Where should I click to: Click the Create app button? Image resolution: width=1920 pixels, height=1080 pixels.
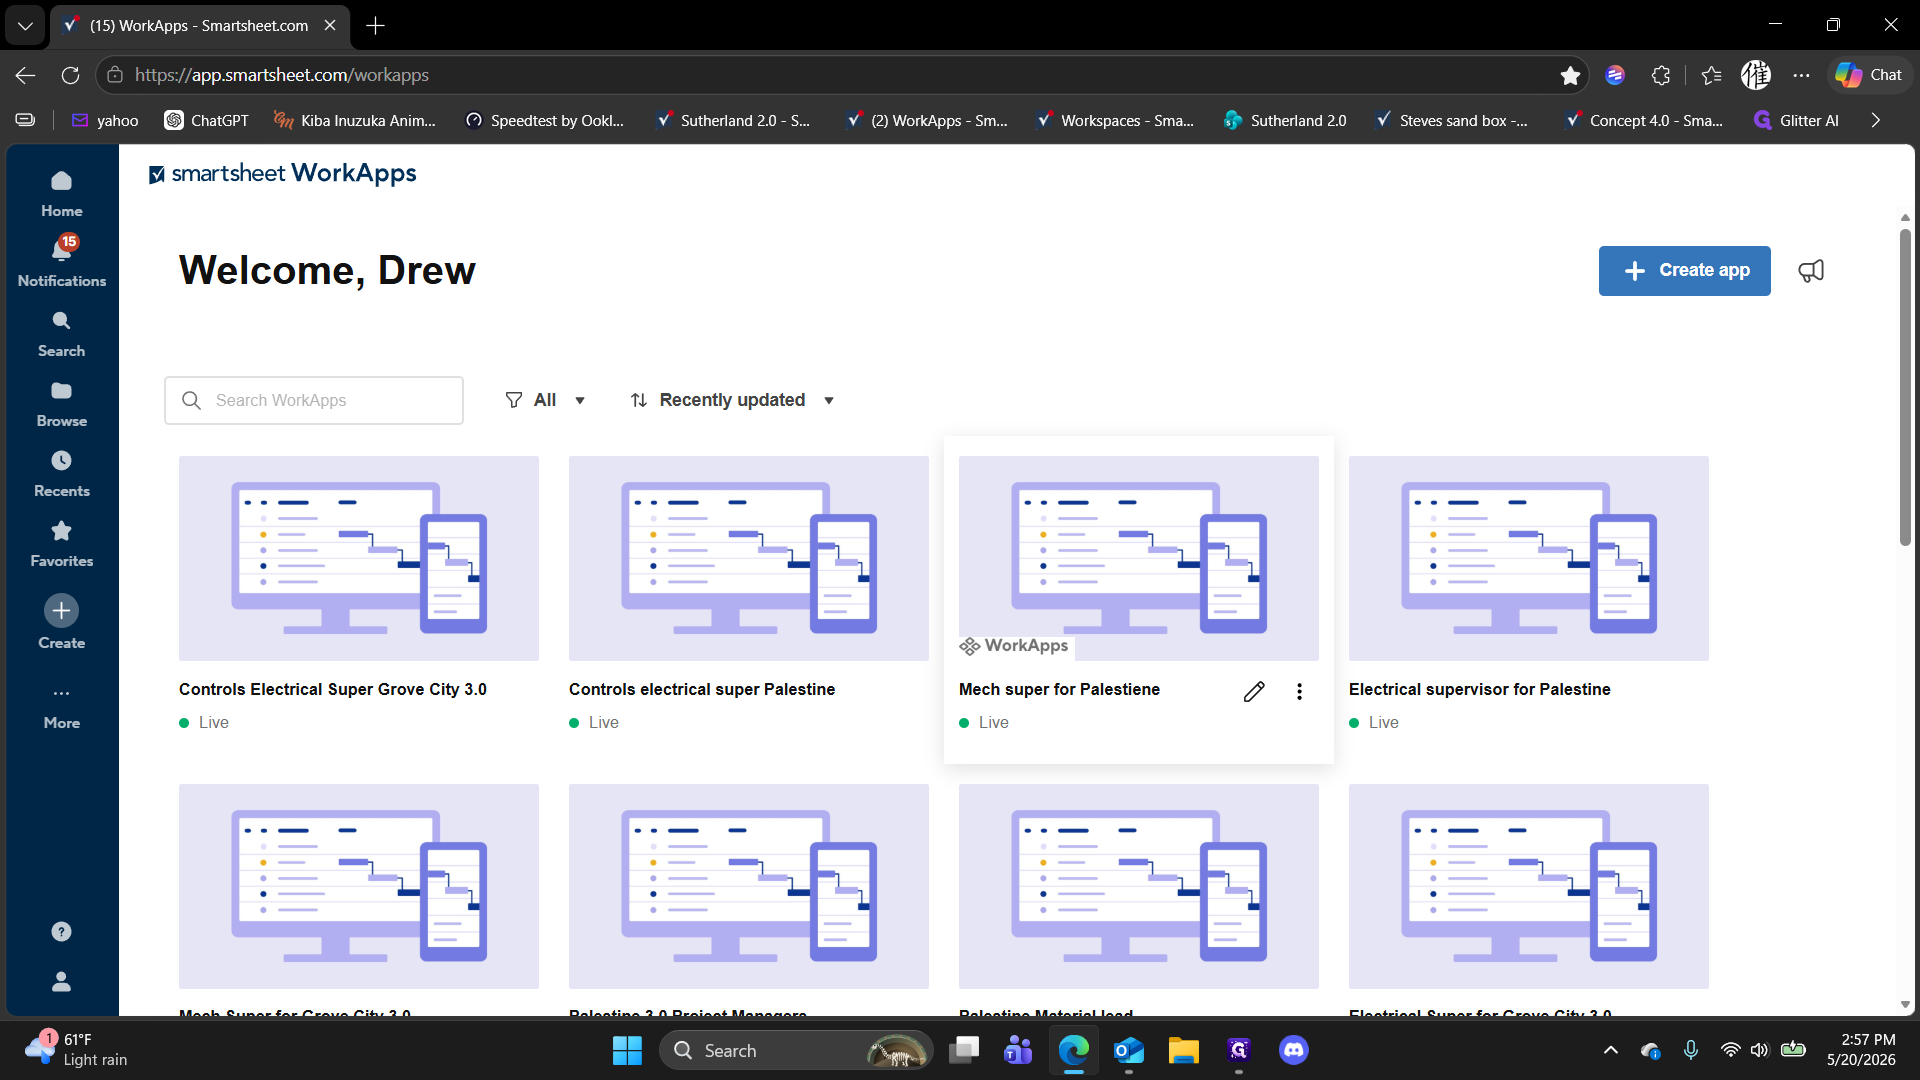point(1684,271)
